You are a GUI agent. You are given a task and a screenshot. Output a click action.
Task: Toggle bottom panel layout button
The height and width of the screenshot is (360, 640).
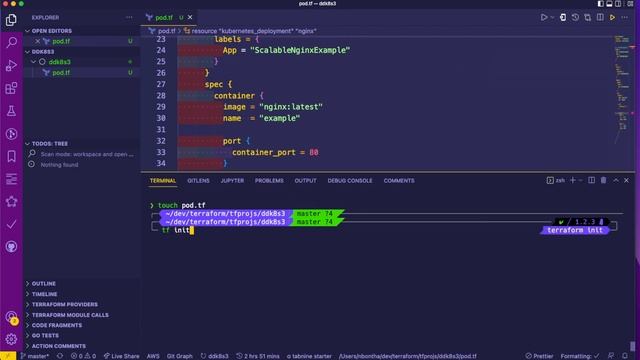[609, 4]
